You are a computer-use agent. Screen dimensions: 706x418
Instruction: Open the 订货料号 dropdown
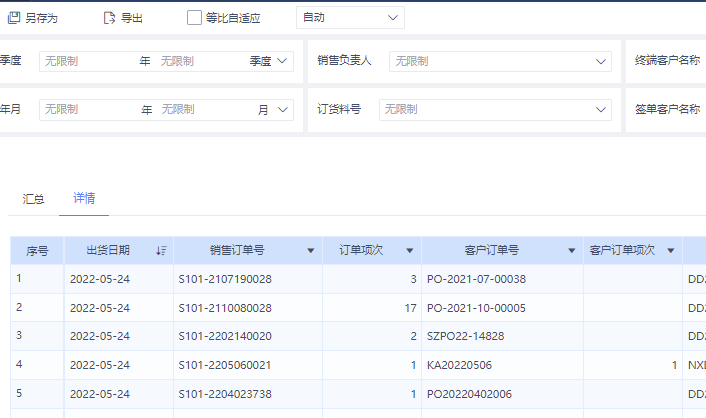(x=495, y=109)
